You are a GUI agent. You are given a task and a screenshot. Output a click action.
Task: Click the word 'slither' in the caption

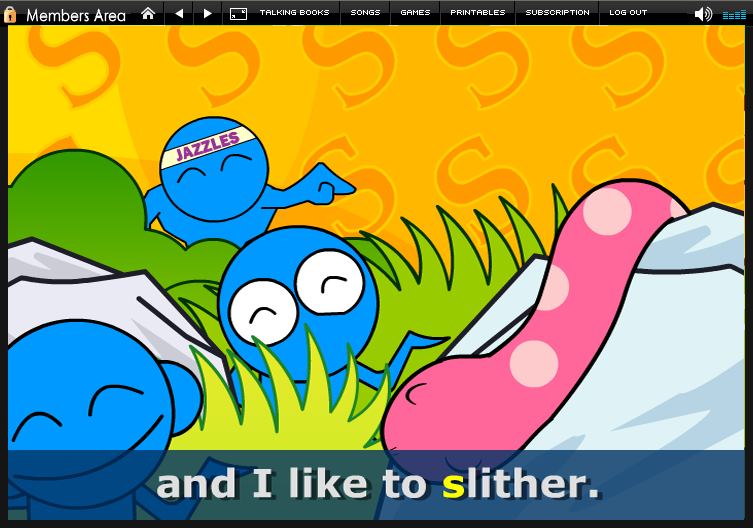point(520,485)
